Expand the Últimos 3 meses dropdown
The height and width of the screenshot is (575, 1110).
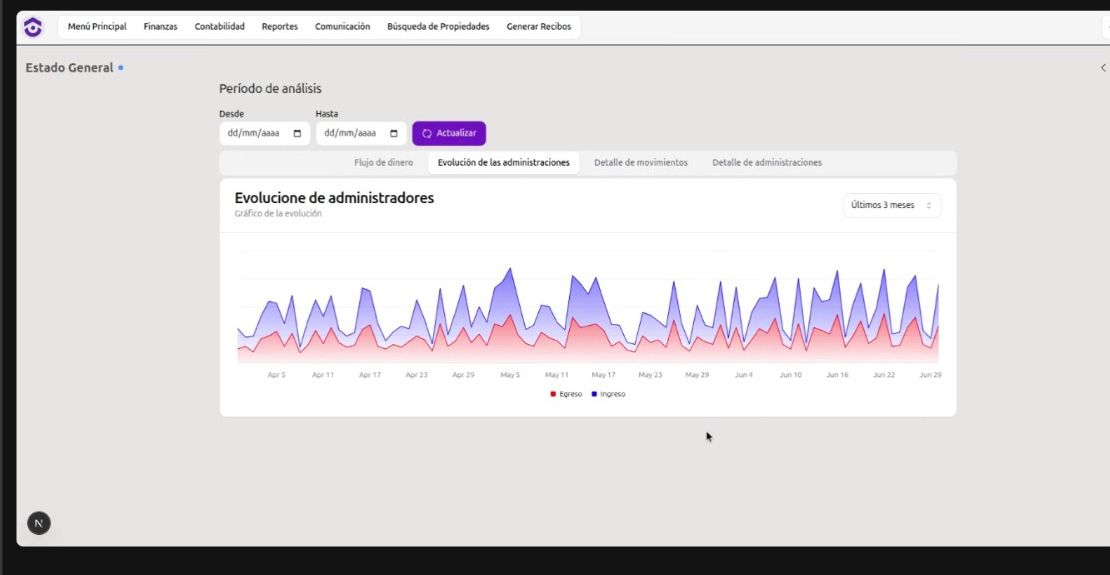pos(891,205)
